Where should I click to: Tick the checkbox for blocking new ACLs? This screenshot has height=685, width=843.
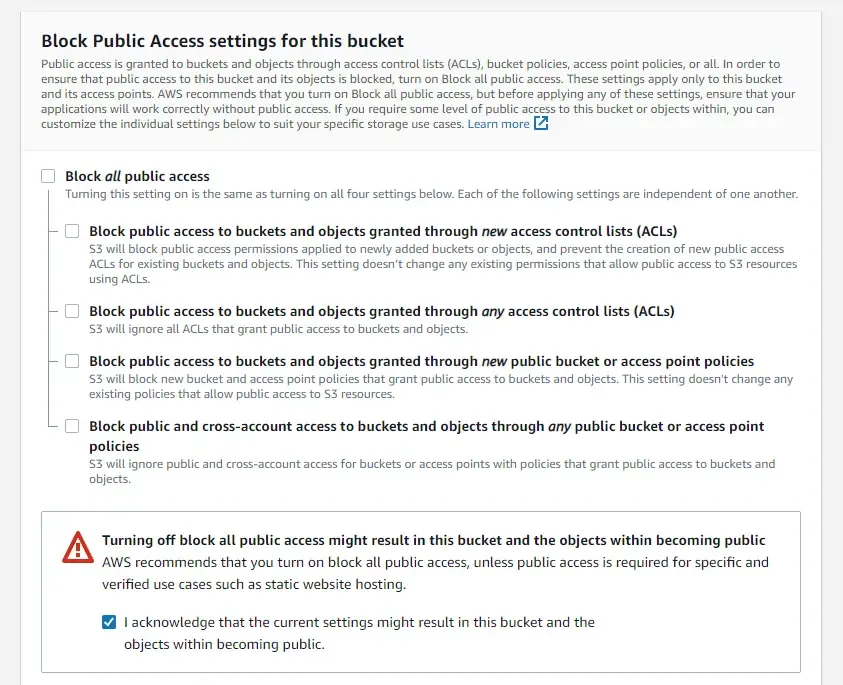[72, 231]
